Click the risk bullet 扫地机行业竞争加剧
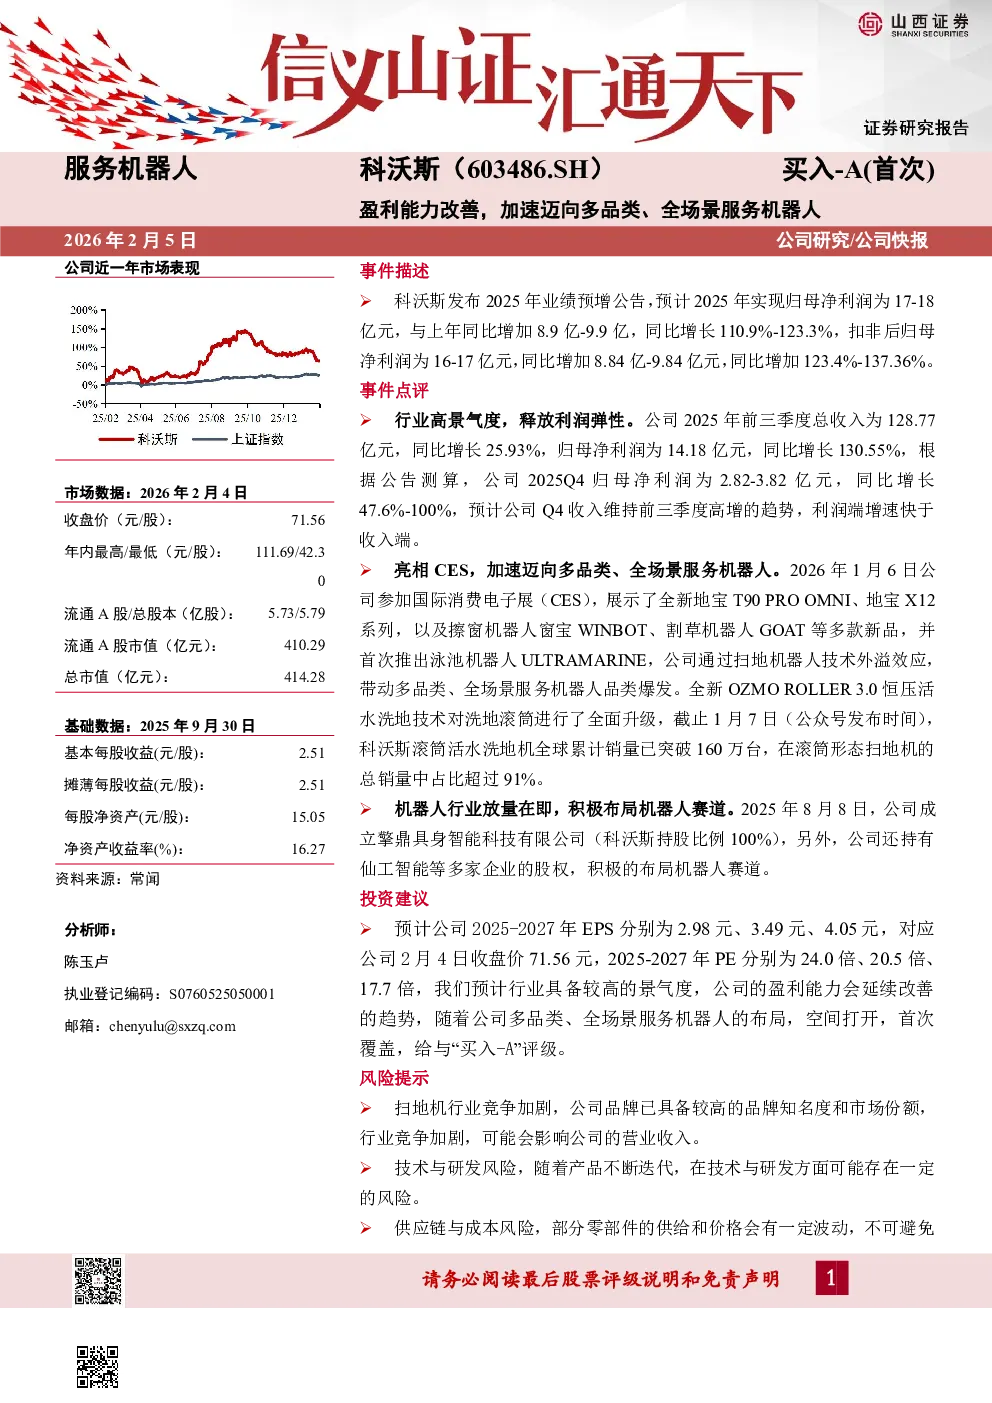 [x=647, y=1123]
